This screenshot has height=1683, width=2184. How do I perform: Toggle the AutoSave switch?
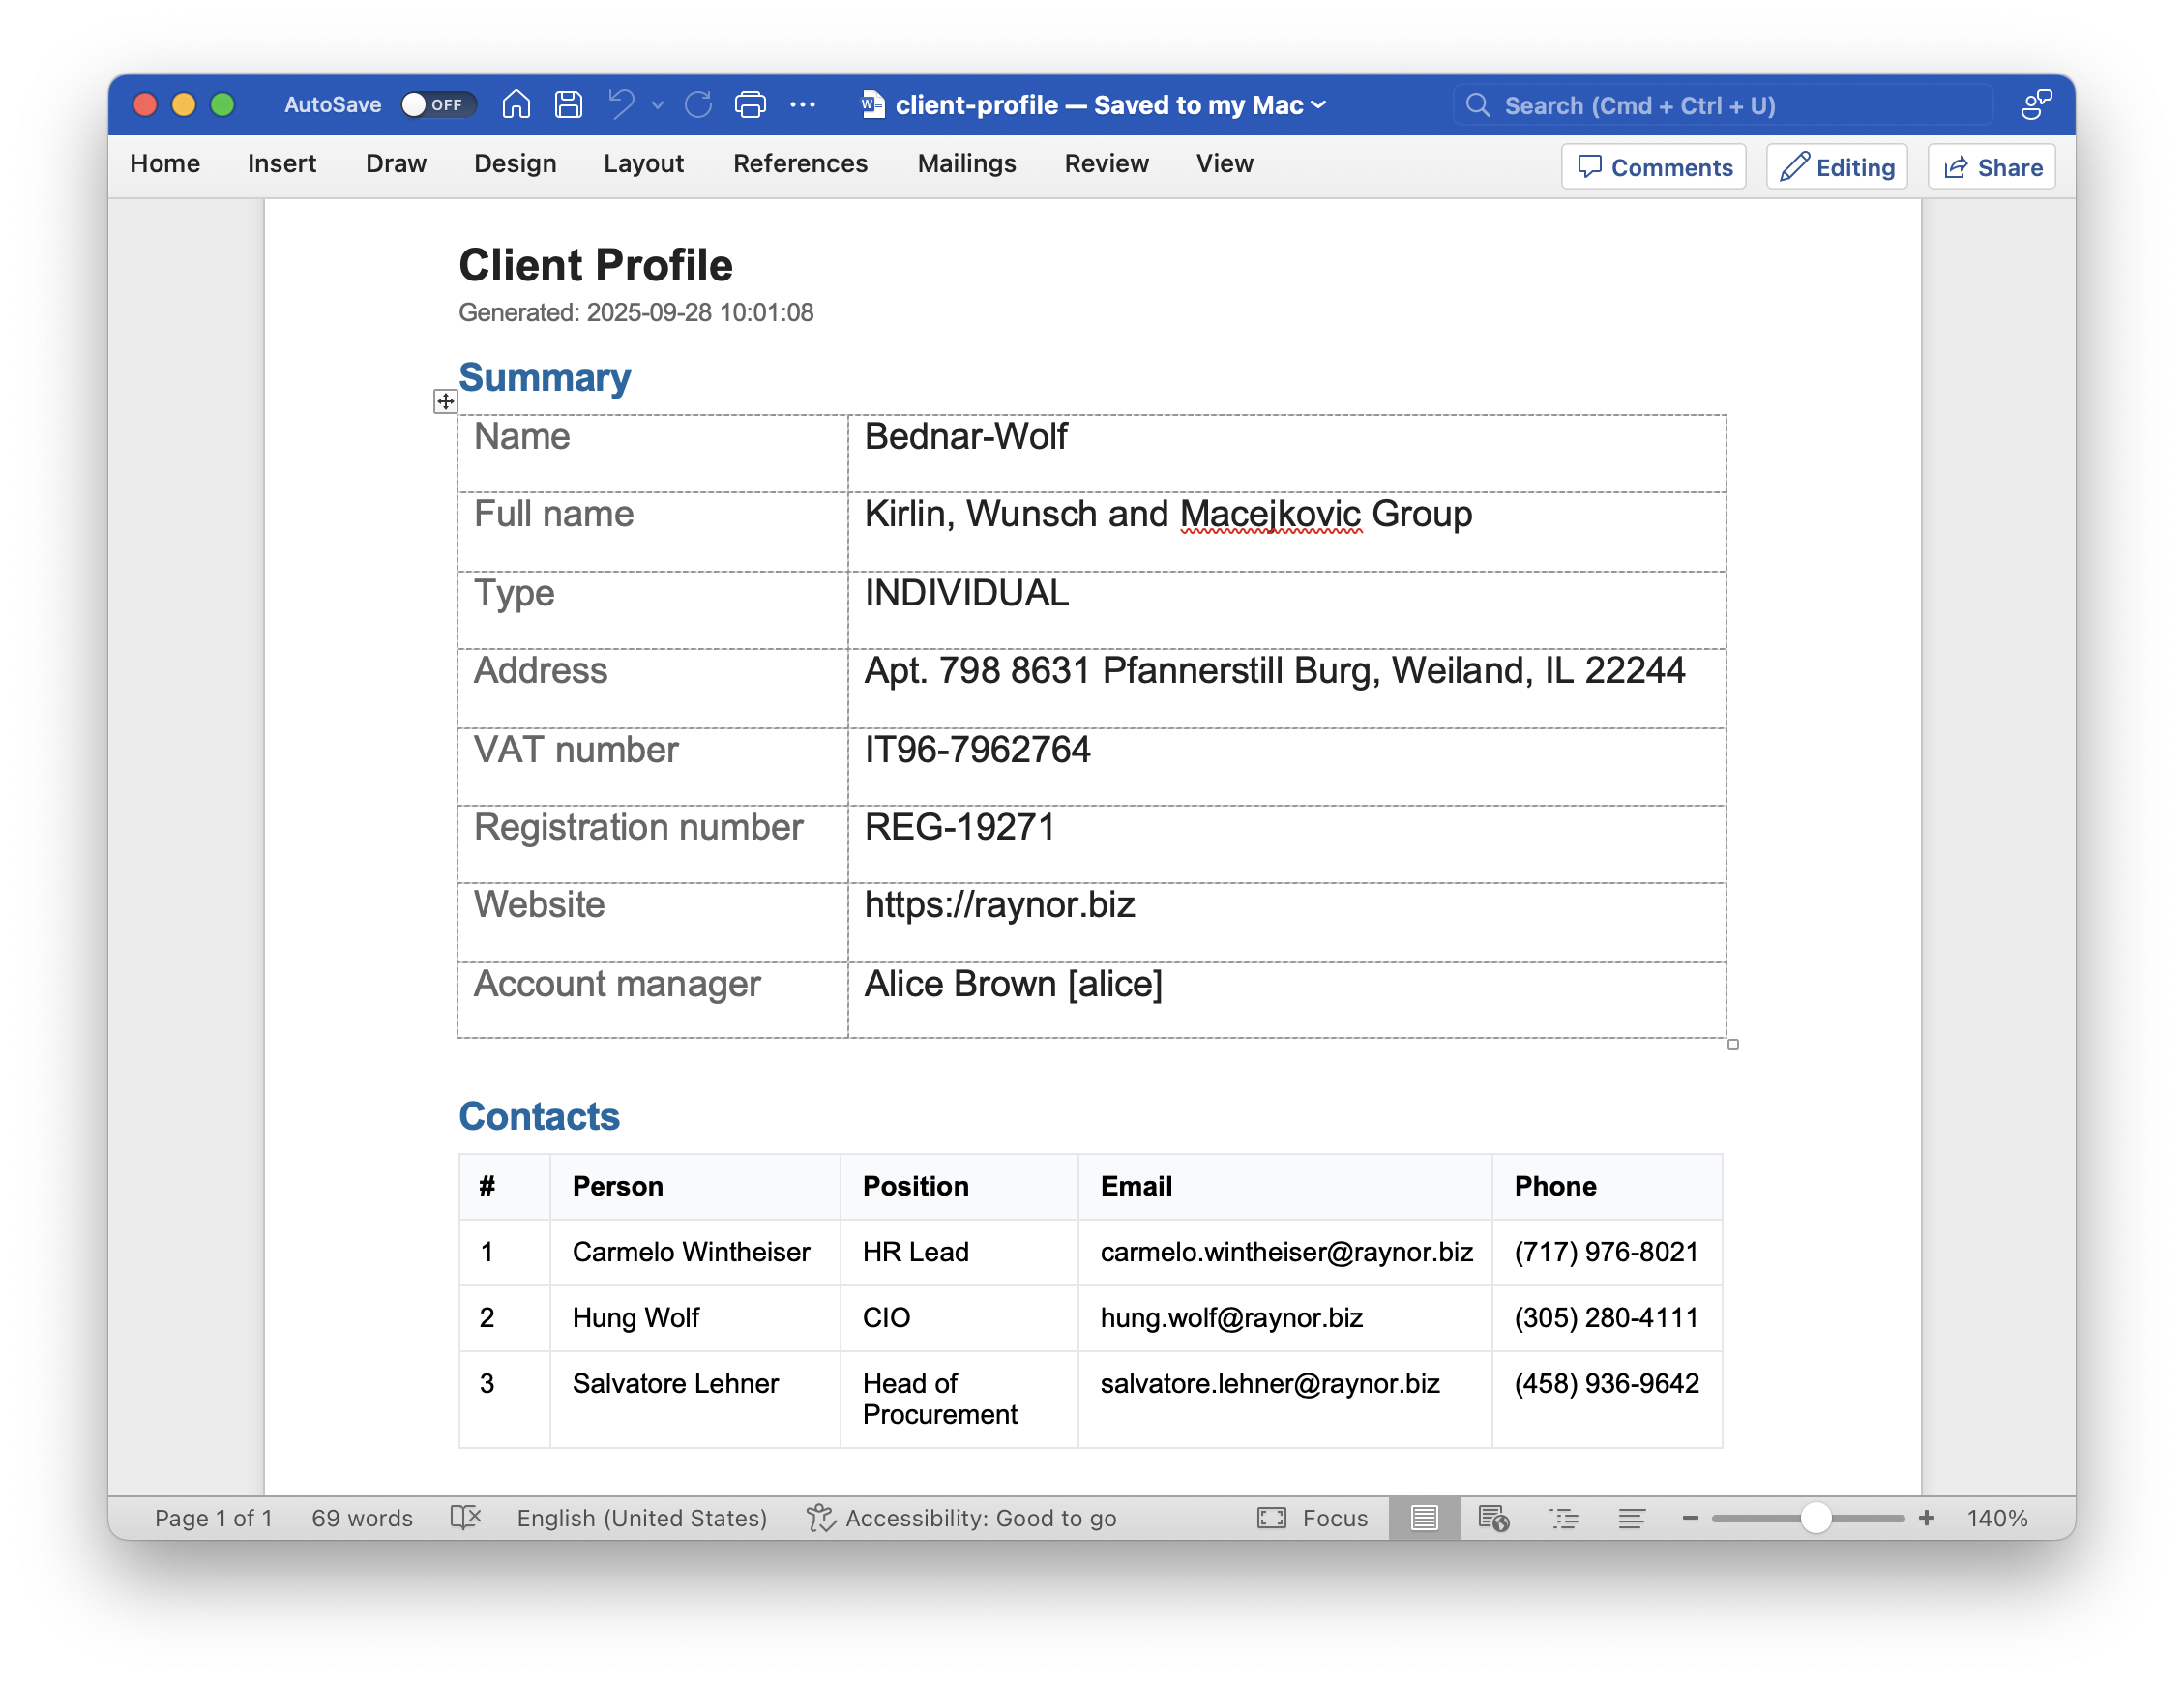point(437,104)
